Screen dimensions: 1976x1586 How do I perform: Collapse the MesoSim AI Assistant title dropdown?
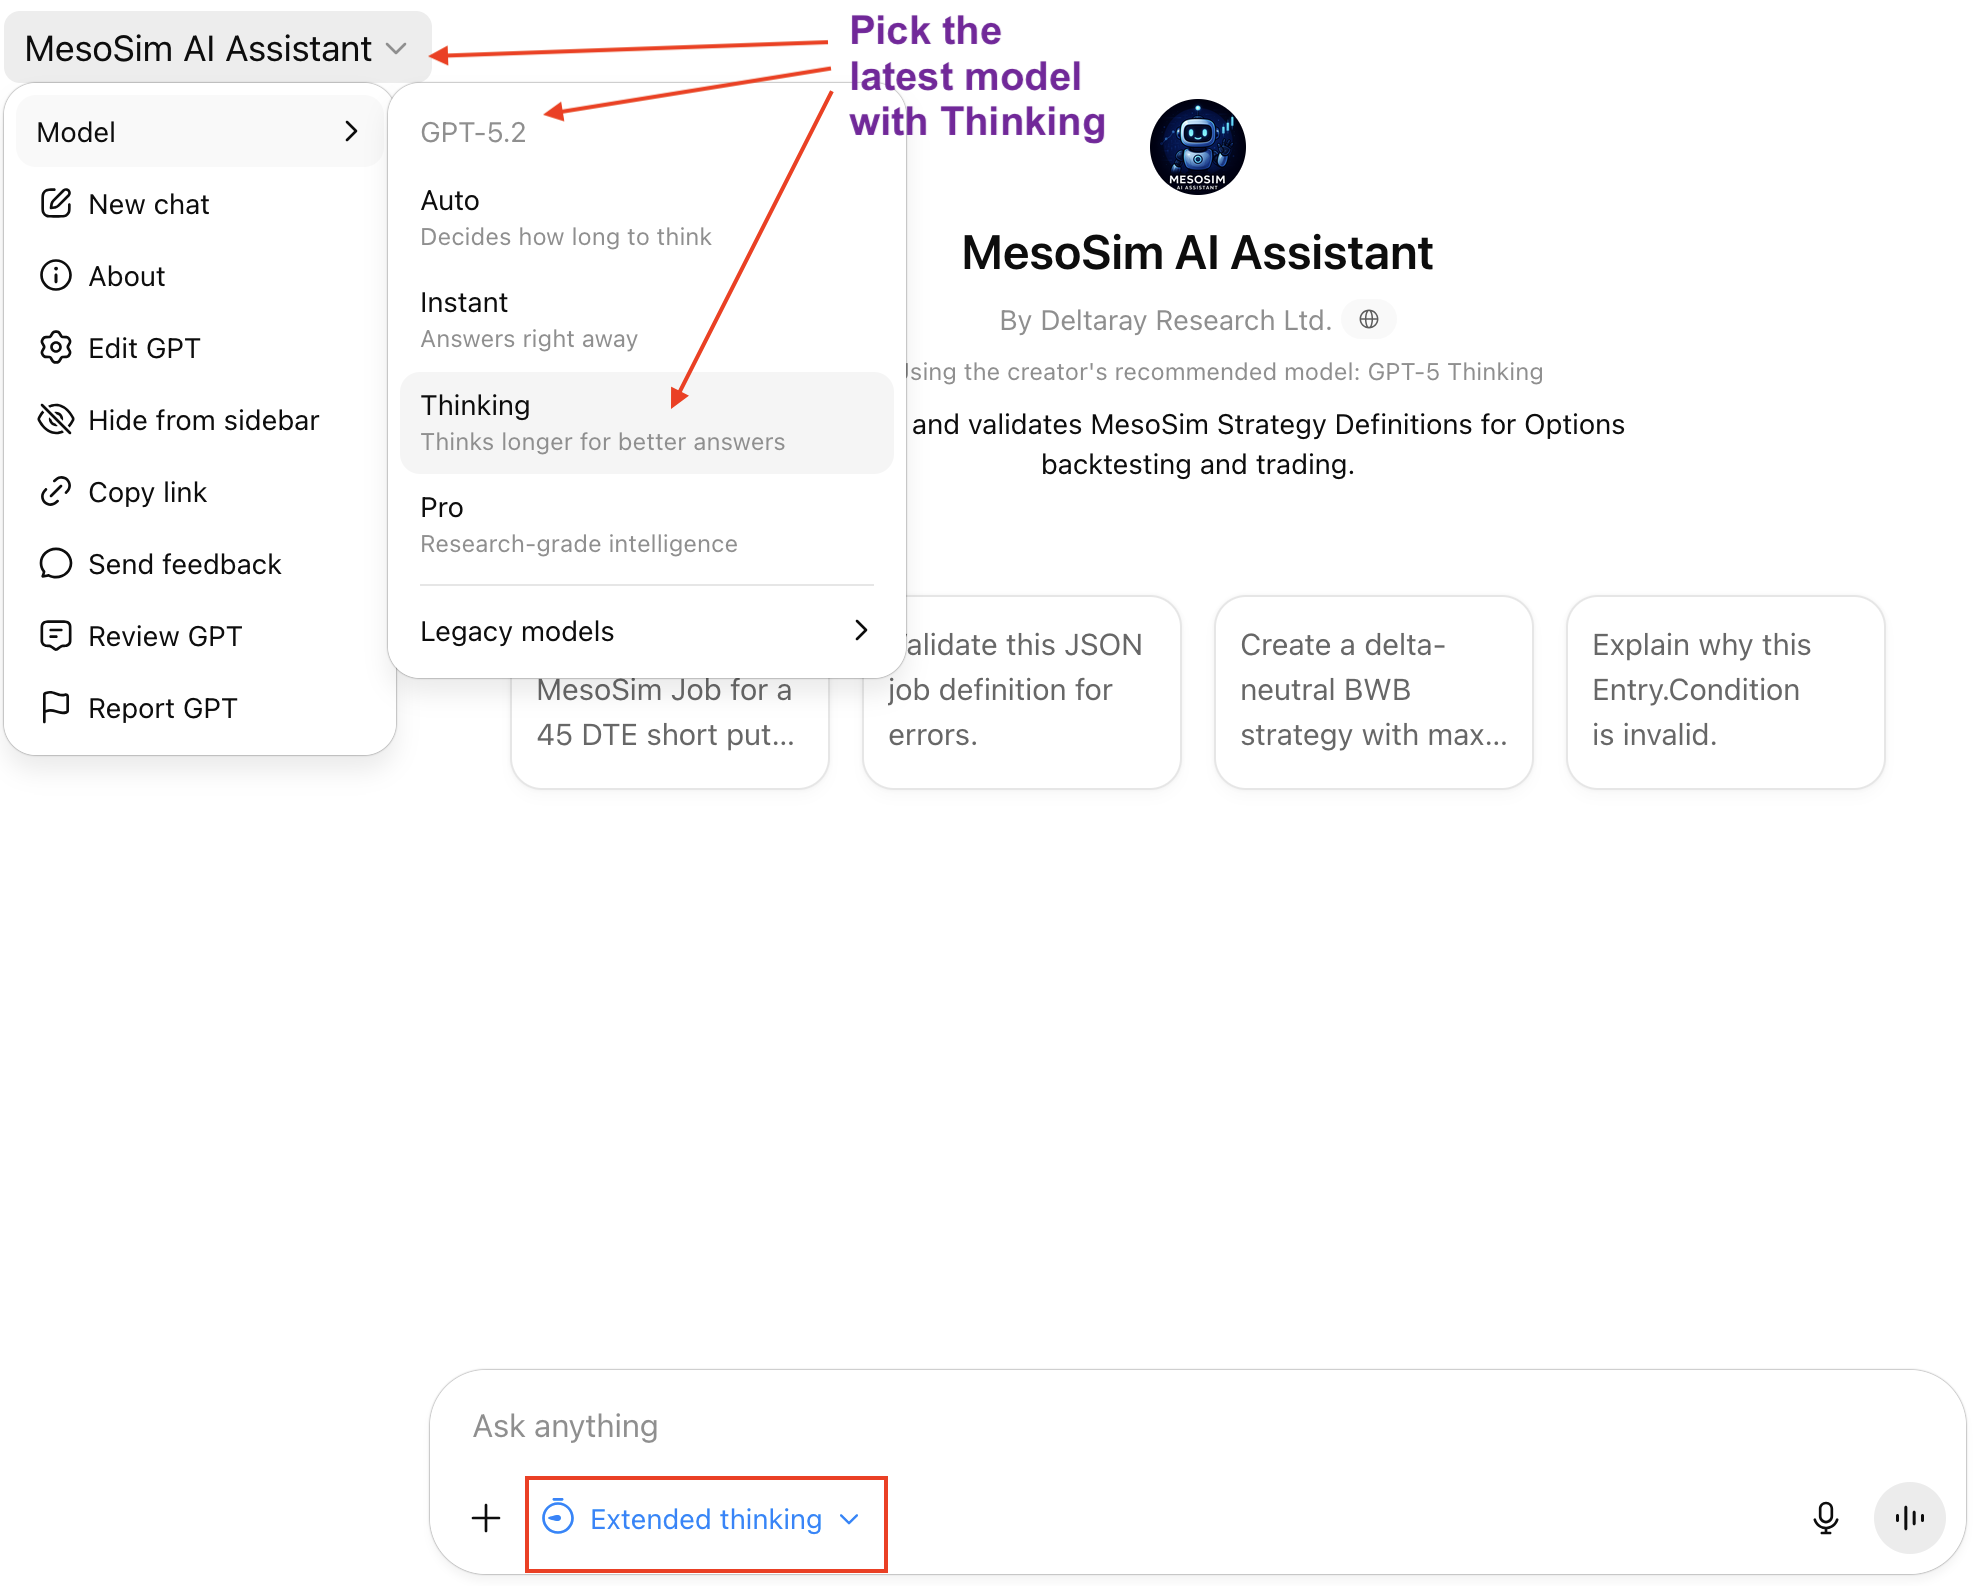coord(217,48)
